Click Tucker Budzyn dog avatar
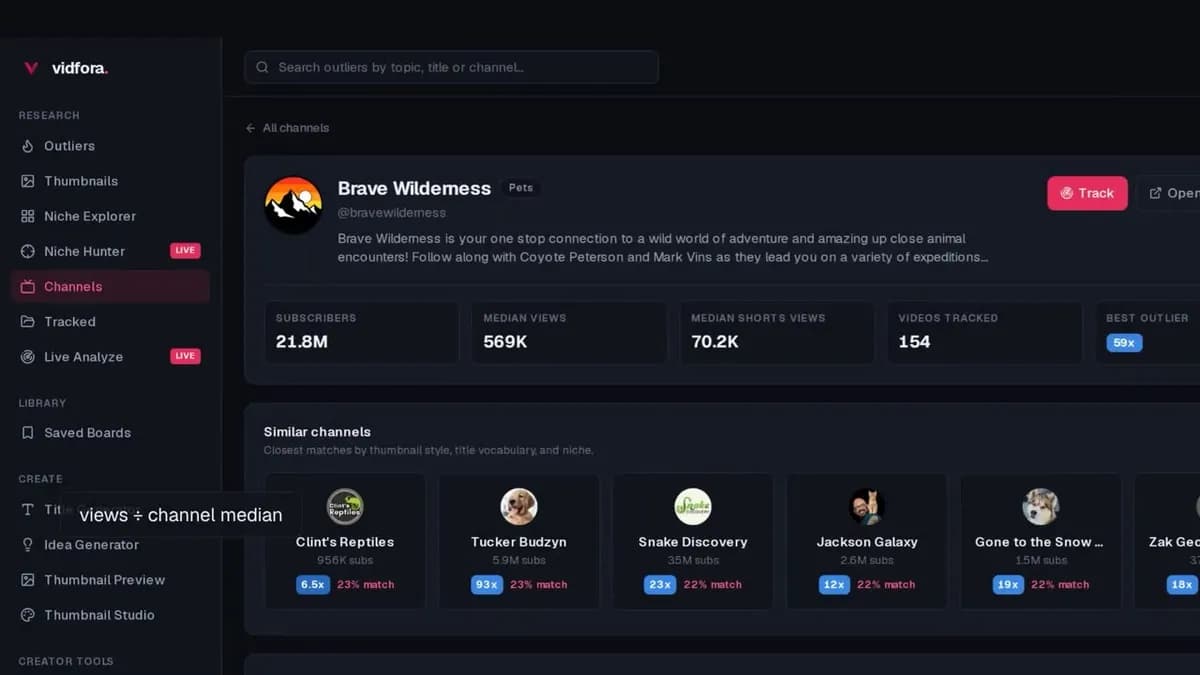The height and width of the screenshot is (675, 1200). (519, 507)
